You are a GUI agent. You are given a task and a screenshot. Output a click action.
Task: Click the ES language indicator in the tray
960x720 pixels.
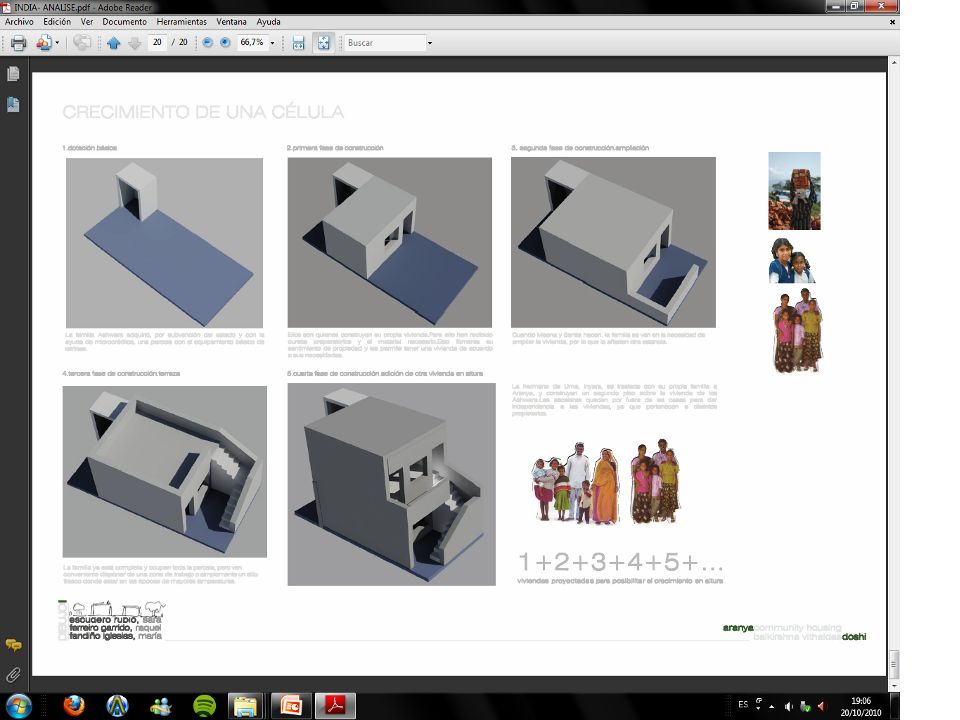(x=743, y=705)
